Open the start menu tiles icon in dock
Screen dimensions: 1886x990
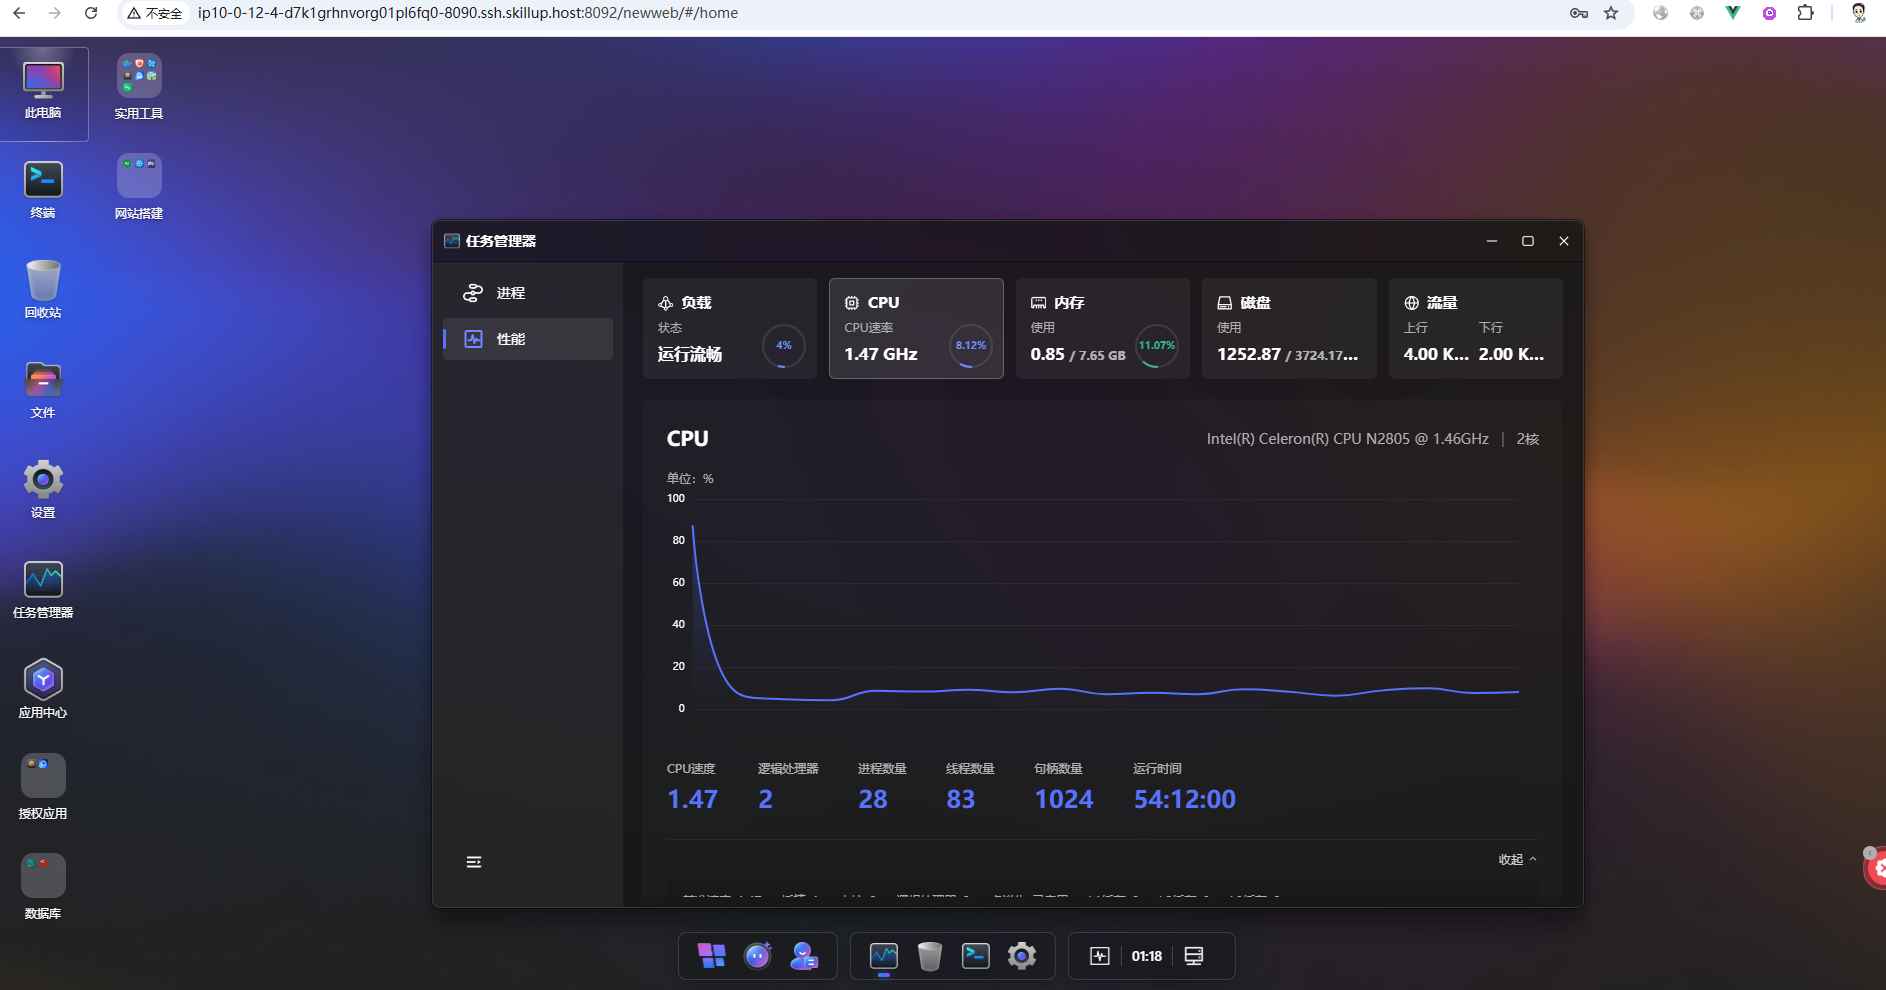point(711,956)
